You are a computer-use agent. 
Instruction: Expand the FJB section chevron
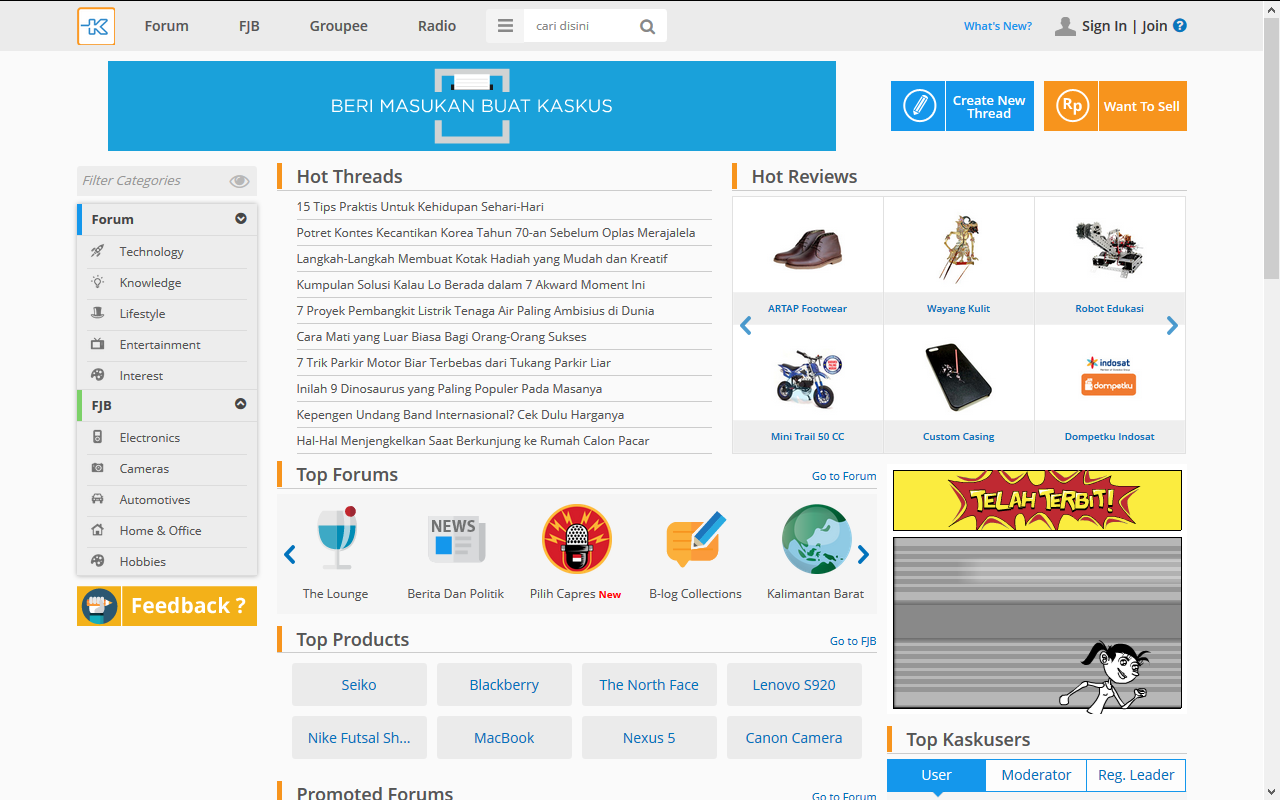(x=241, y=404)
